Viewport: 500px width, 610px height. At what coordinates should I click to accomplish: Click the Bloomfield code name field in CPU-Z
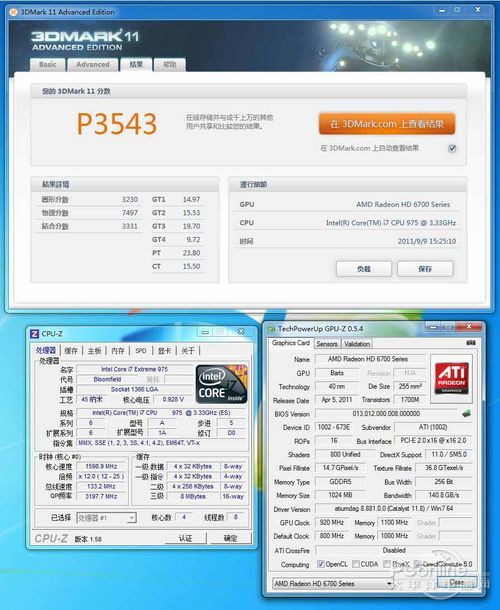(x=107, y=379)
